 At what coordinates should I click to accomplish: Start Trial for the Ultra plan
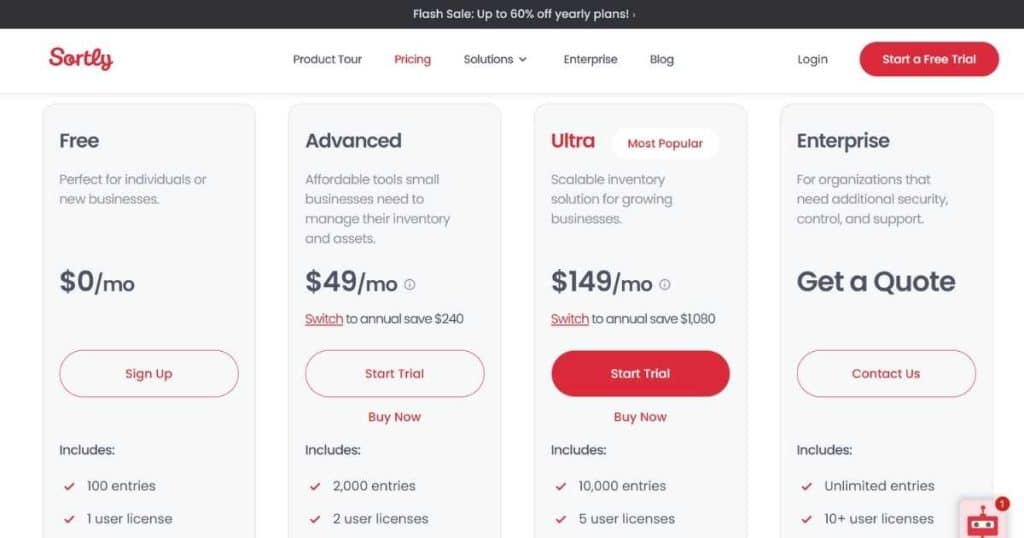[x=640, y=373]
